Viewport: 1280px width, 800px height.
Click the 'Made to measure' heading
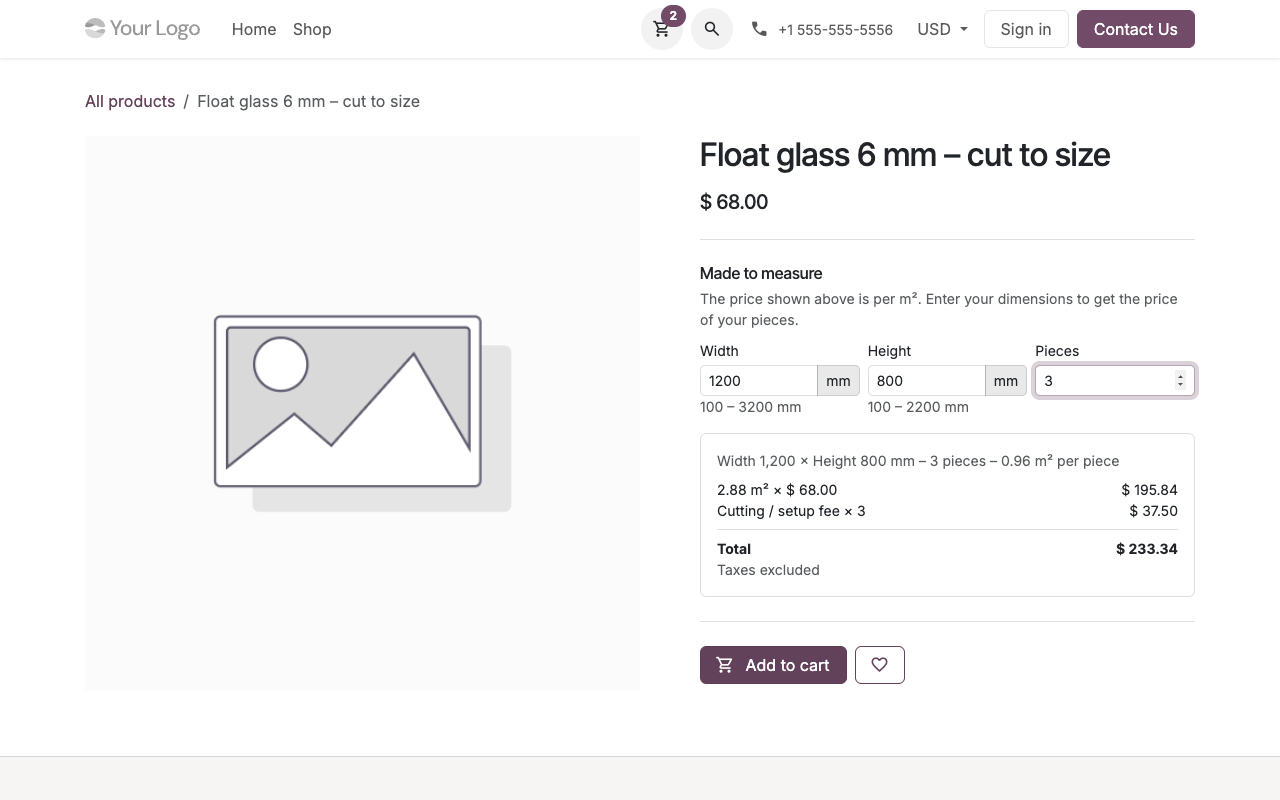(761, 273)
